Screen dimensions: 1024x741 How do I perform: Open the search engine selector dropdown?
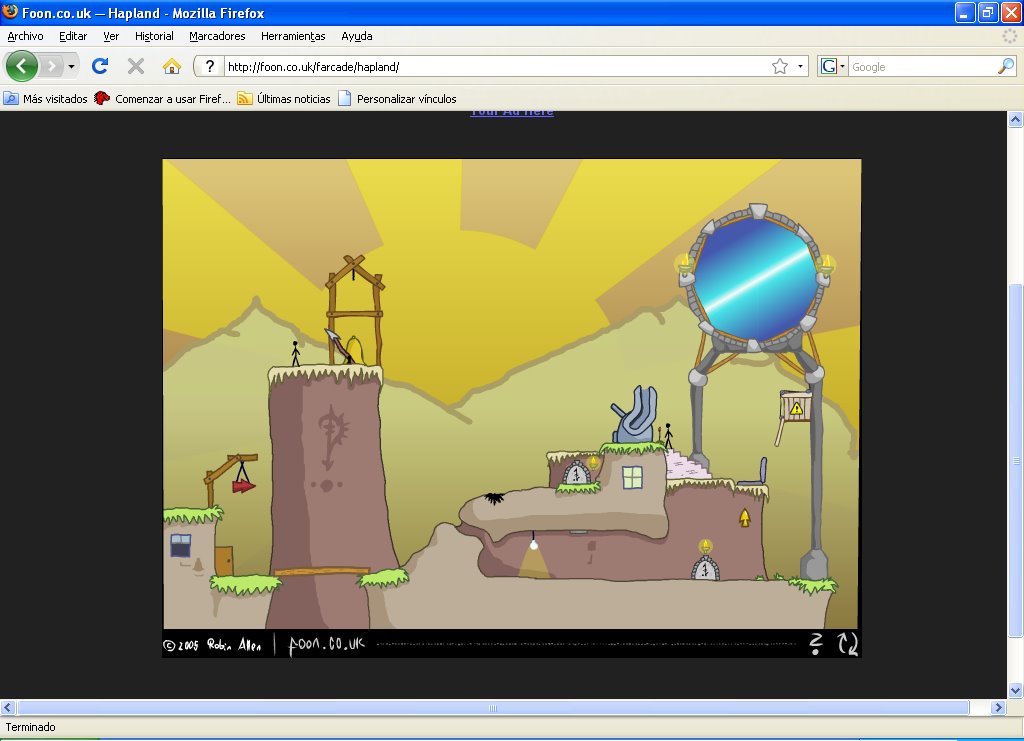[x=832, y=67]
